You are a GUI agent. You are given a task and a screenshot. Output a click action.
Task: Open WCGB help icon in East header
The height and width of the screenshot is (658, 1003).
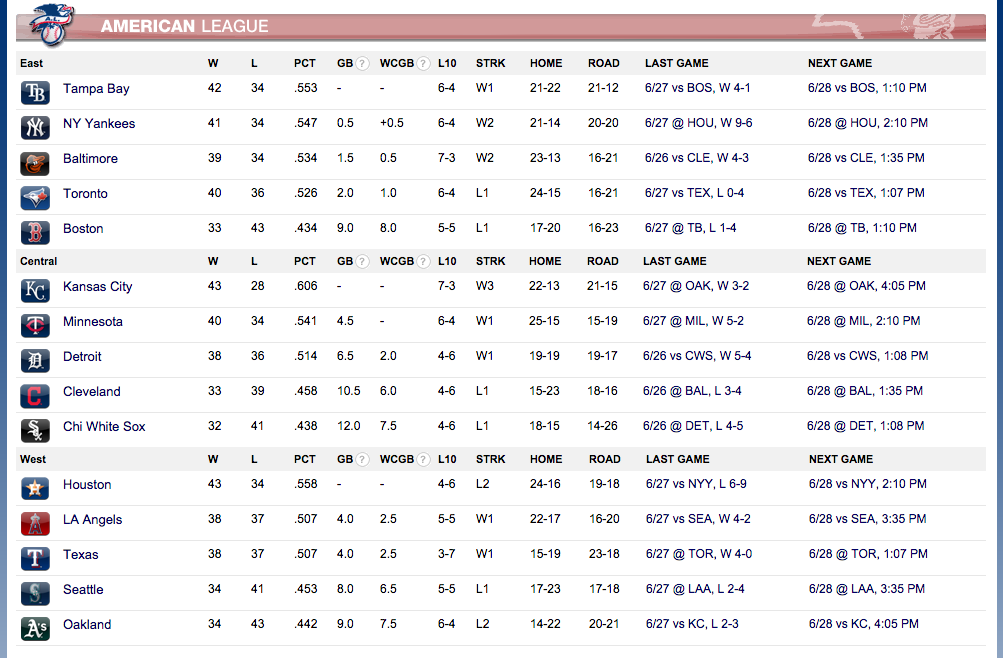click(x=423, y=63)
